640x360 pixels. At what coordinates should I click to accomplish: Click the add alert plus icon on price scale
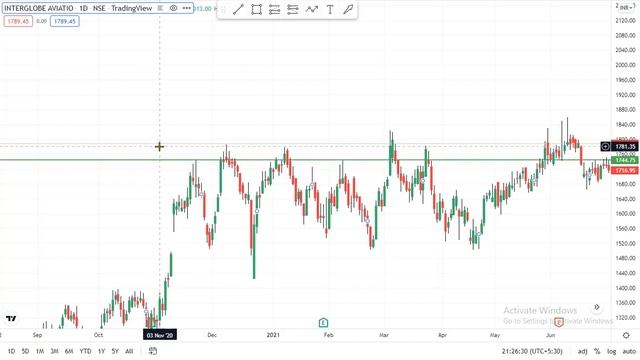coord(605,146)
